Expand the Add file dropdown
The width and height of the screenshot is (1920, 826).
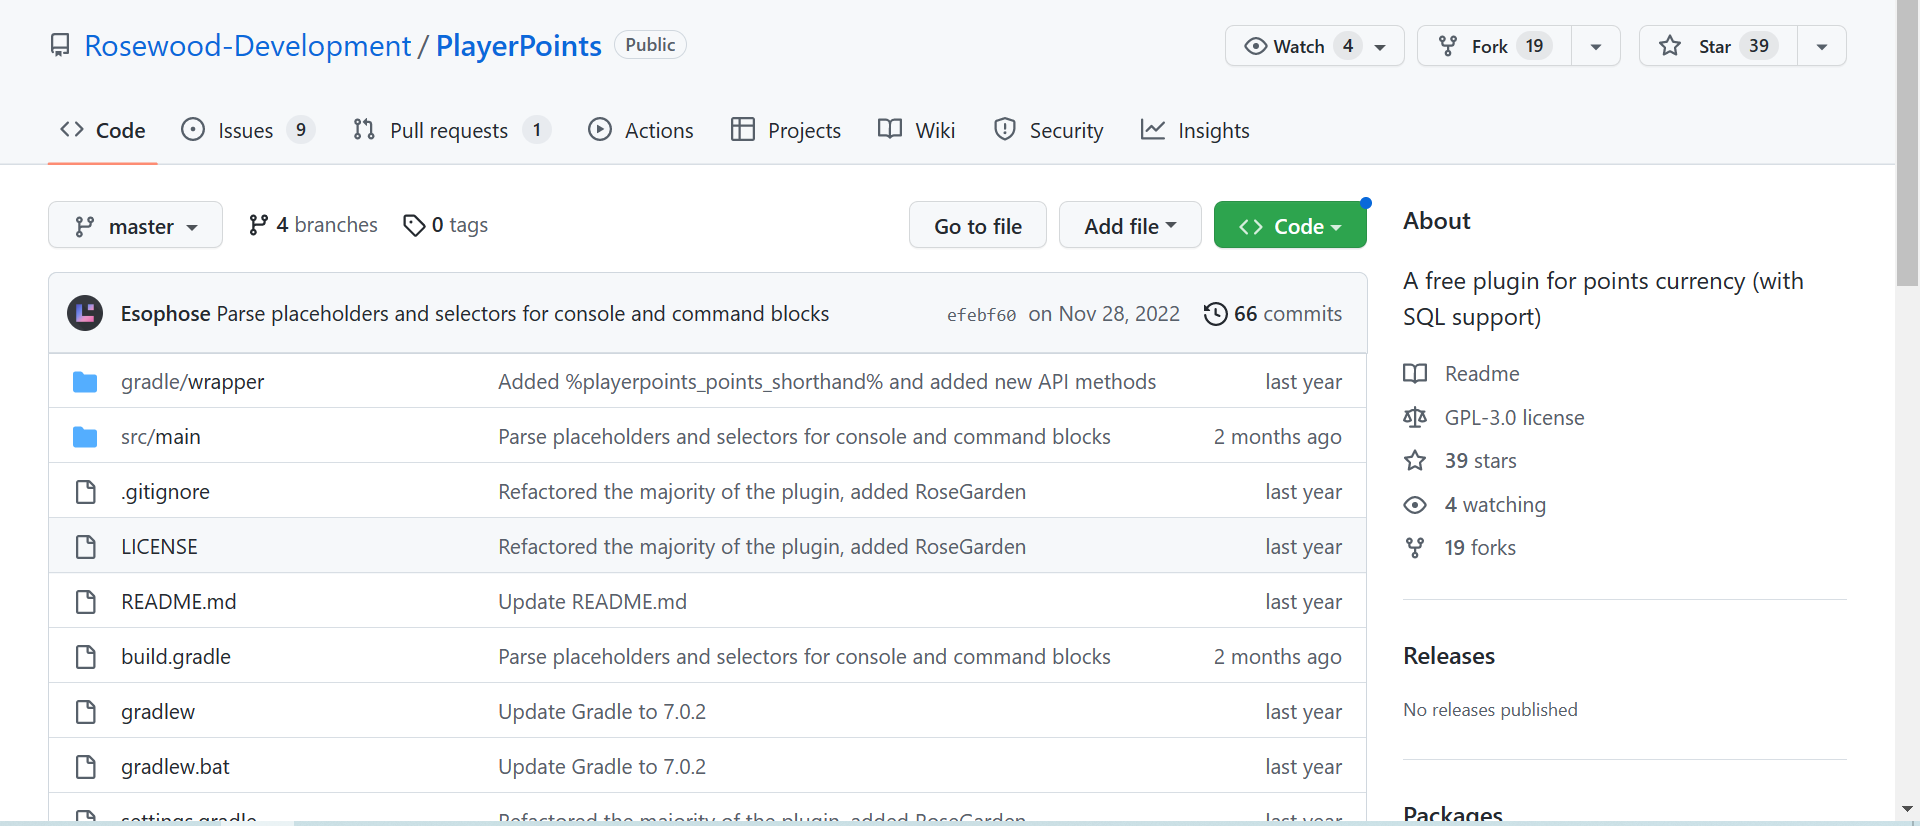(1130, 225)
